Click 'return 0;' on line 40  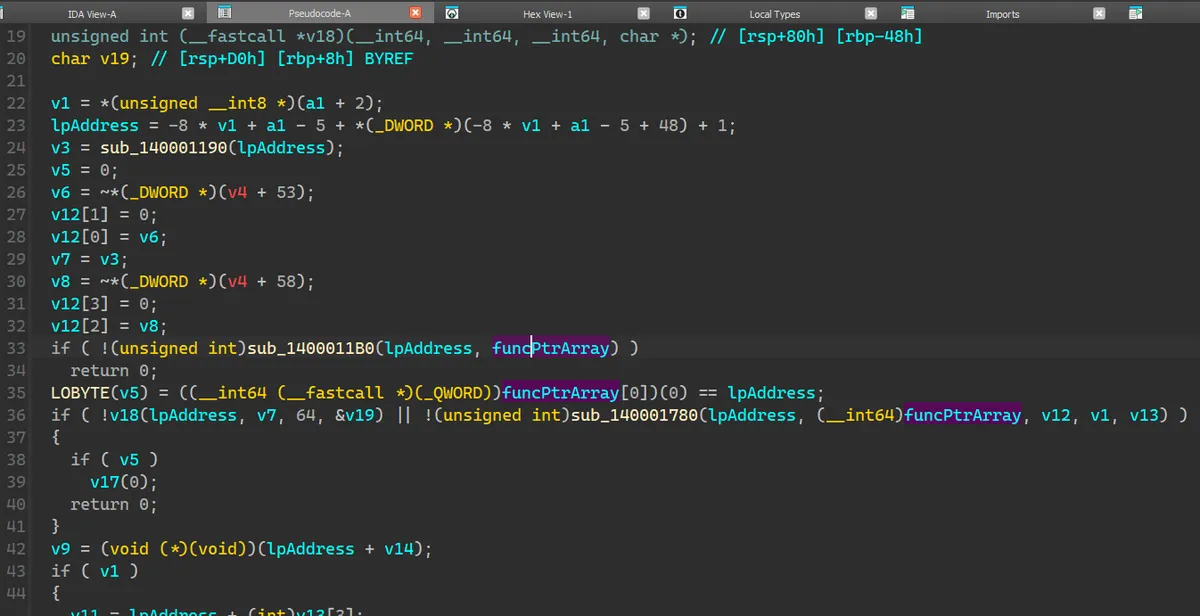pos(114,504)
